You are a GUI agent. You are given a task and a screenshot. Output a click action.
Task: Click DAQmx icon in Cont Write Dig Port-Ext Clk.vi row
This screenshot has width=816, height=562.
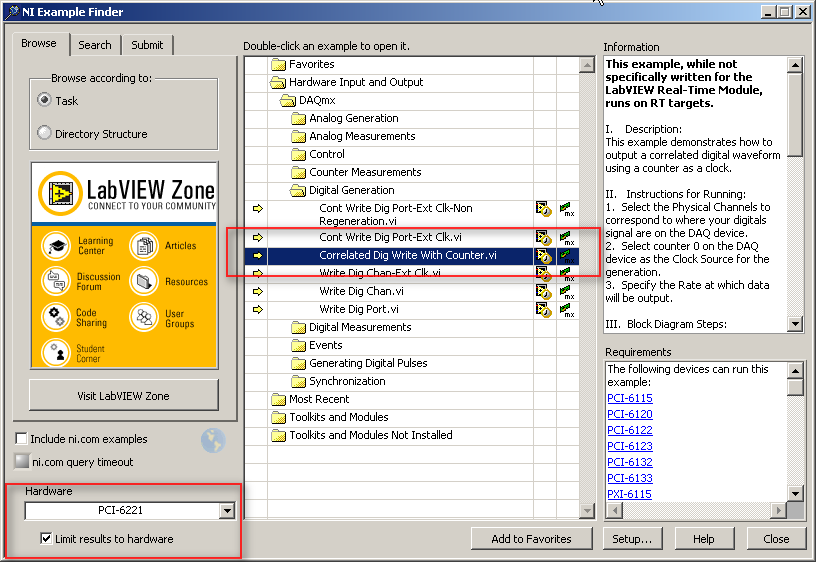[567, 237]
